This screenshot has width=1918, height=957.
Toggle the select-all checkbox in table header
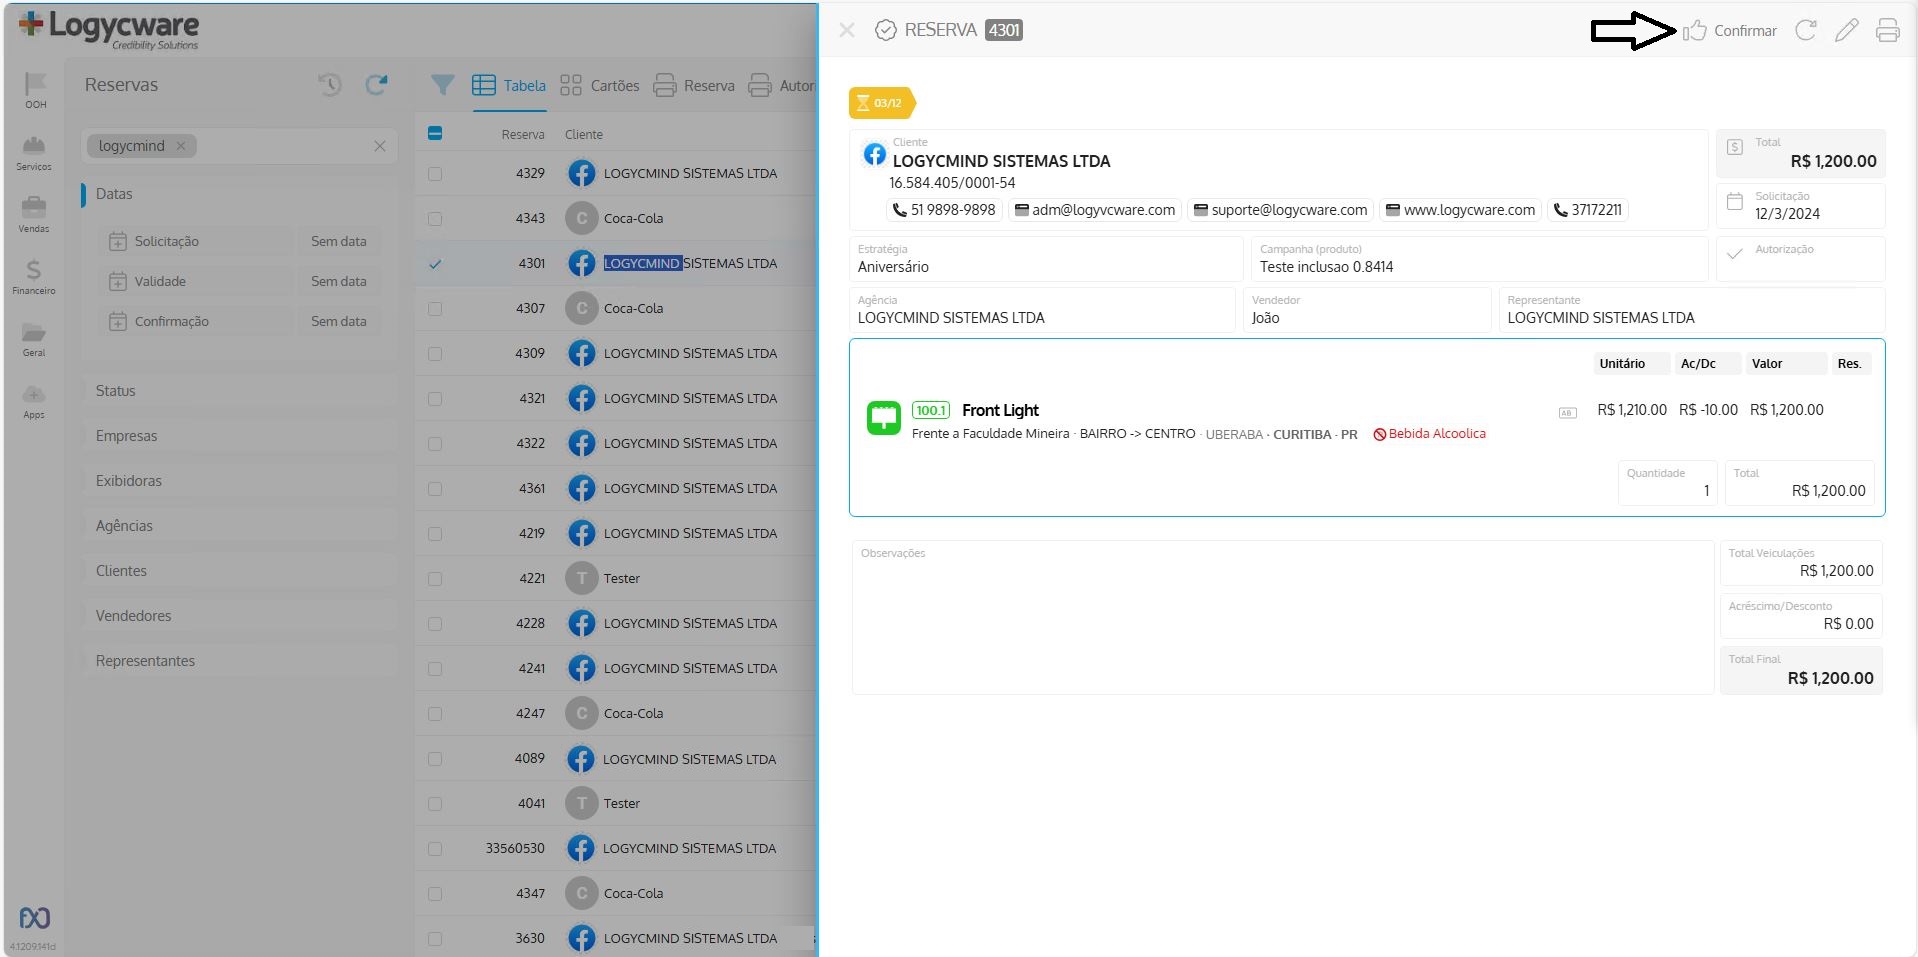(435, 133)
